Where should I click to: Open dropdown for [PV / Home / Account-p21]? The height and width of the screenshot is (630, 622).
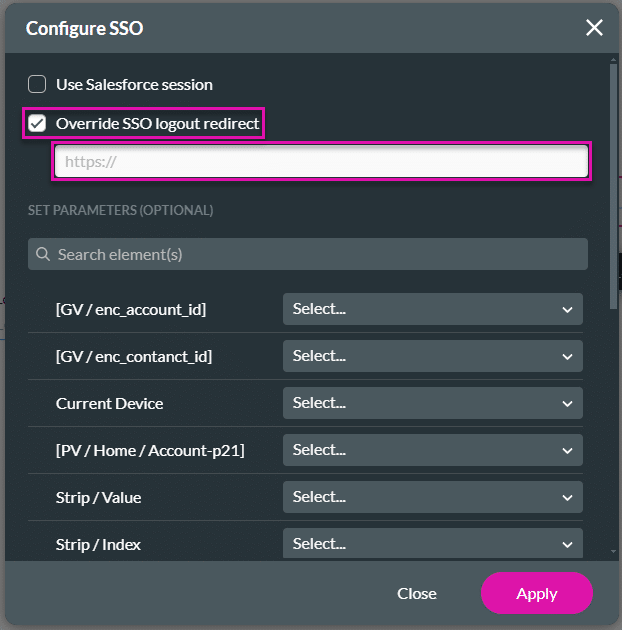(433, 450)
